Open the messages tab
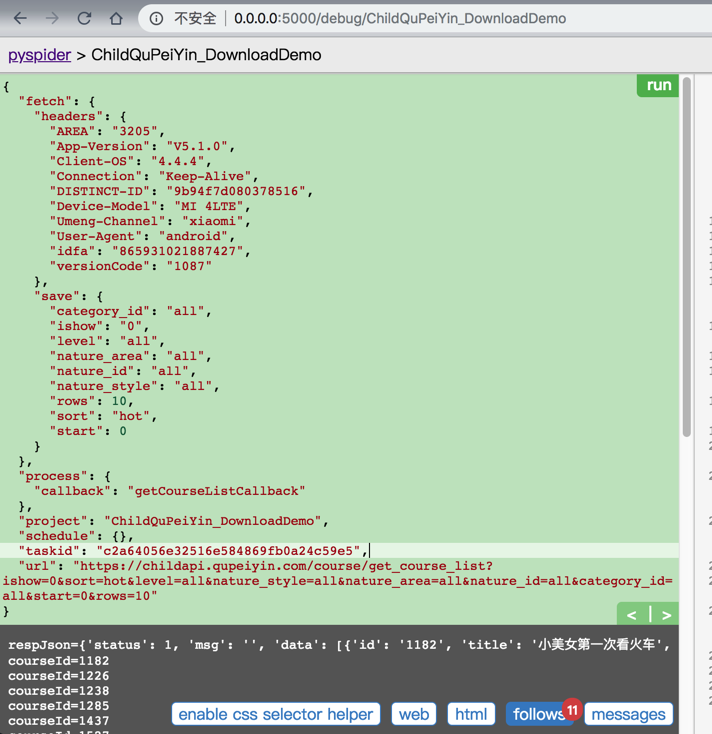 click(x=628, y=714)
